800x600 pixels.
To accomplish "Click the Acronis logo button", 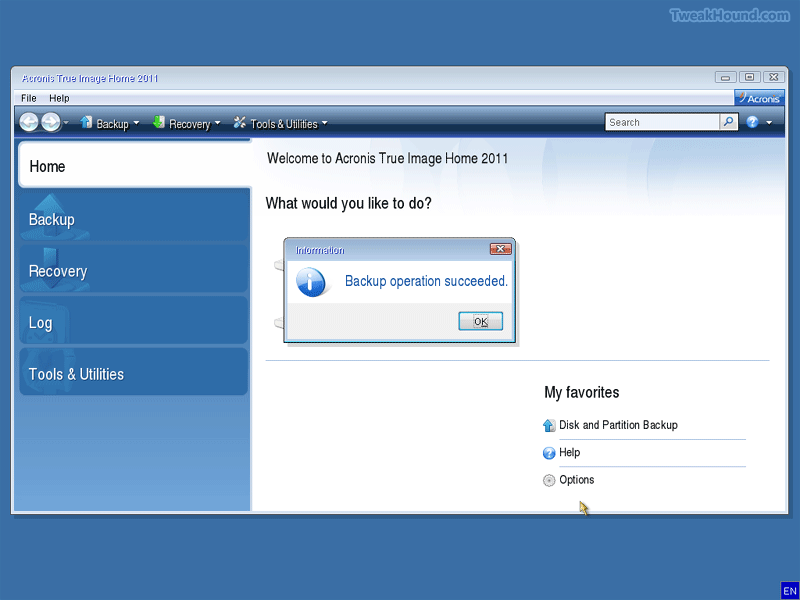I will [x=759, y=98].
